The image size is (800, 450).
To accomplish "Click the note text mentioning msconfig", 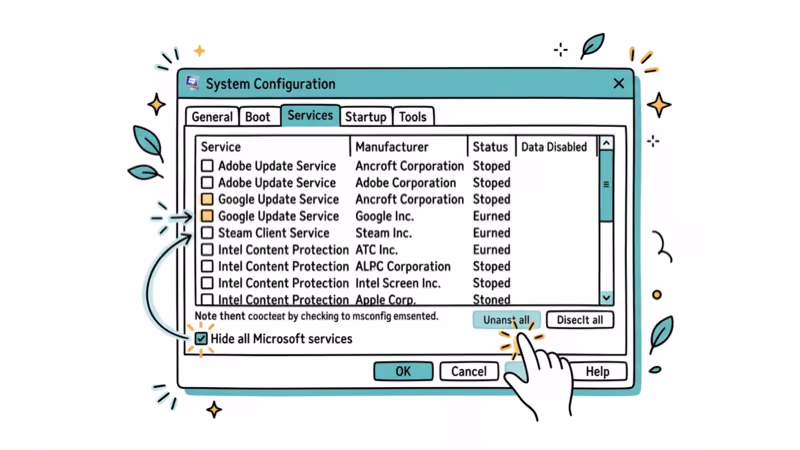I will (316, 316).
